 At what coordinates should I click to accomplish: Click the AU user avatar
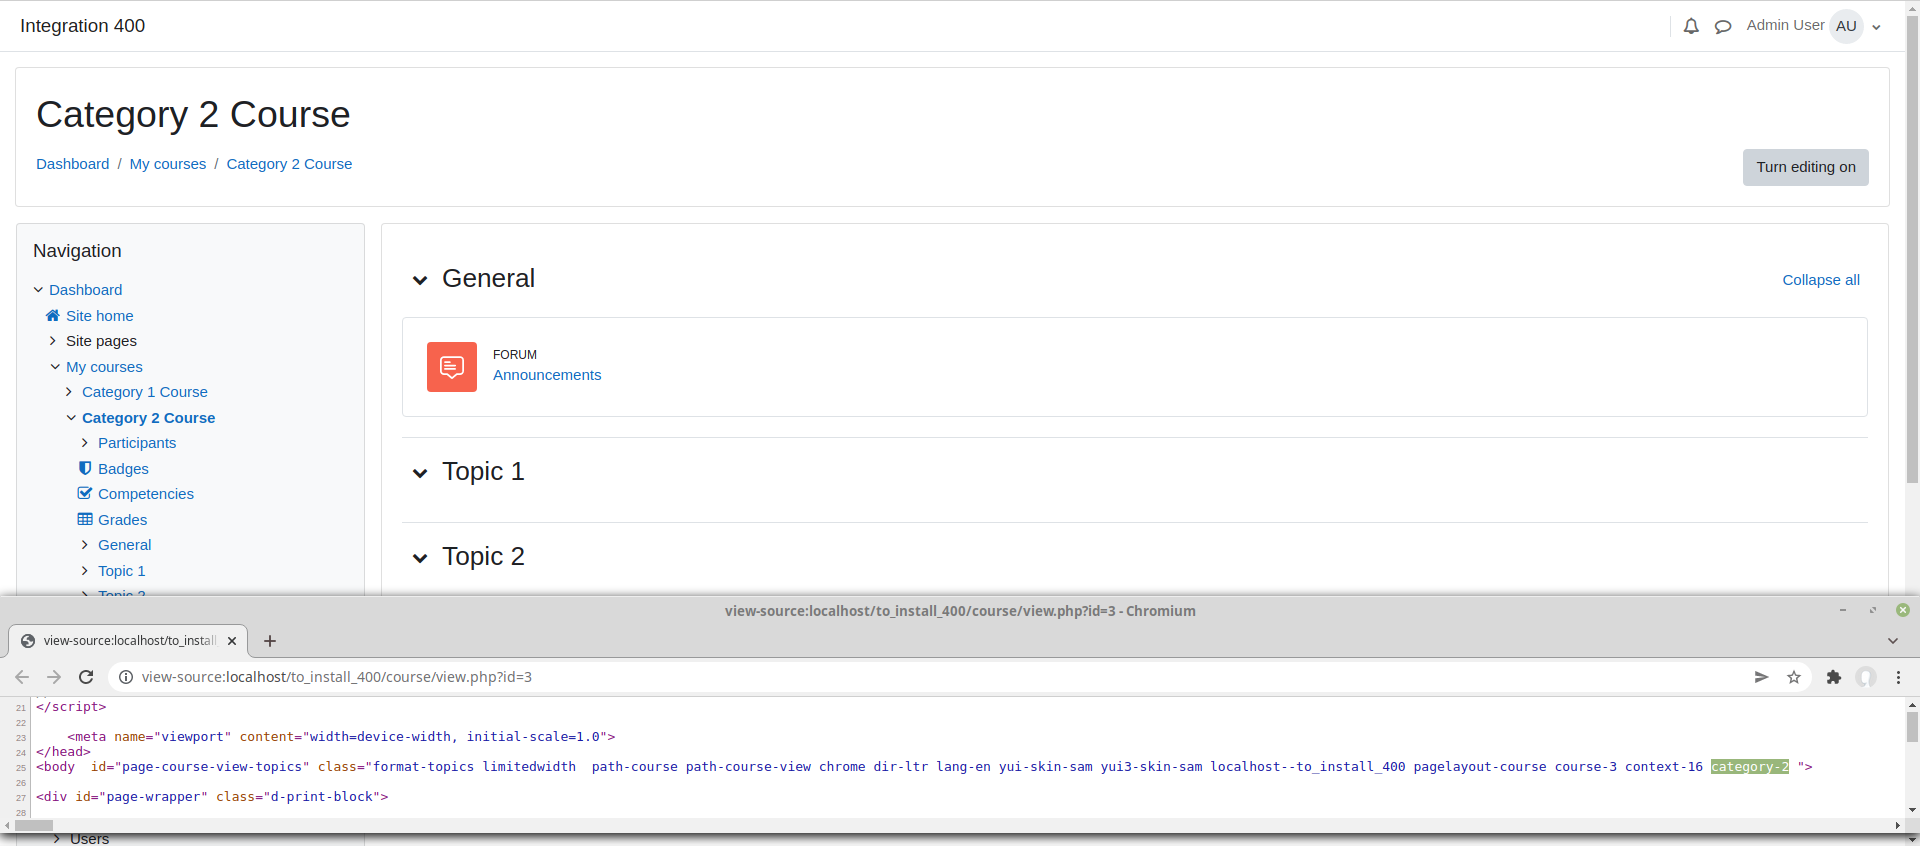pyautogui.click(x=1846, y=26)
